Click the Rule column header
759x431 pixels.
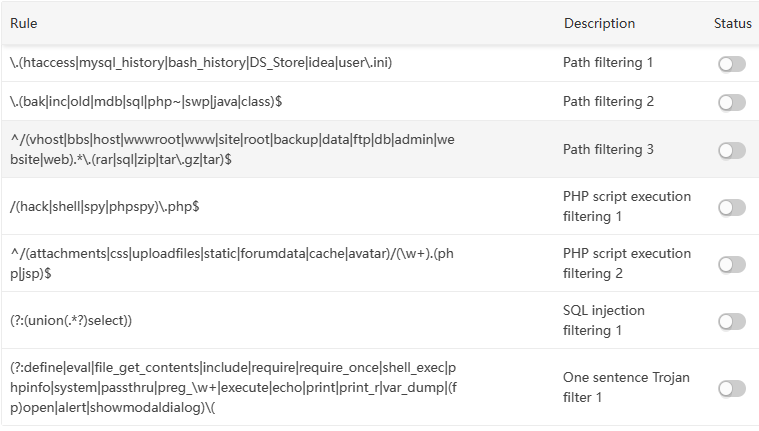[24, 23]
